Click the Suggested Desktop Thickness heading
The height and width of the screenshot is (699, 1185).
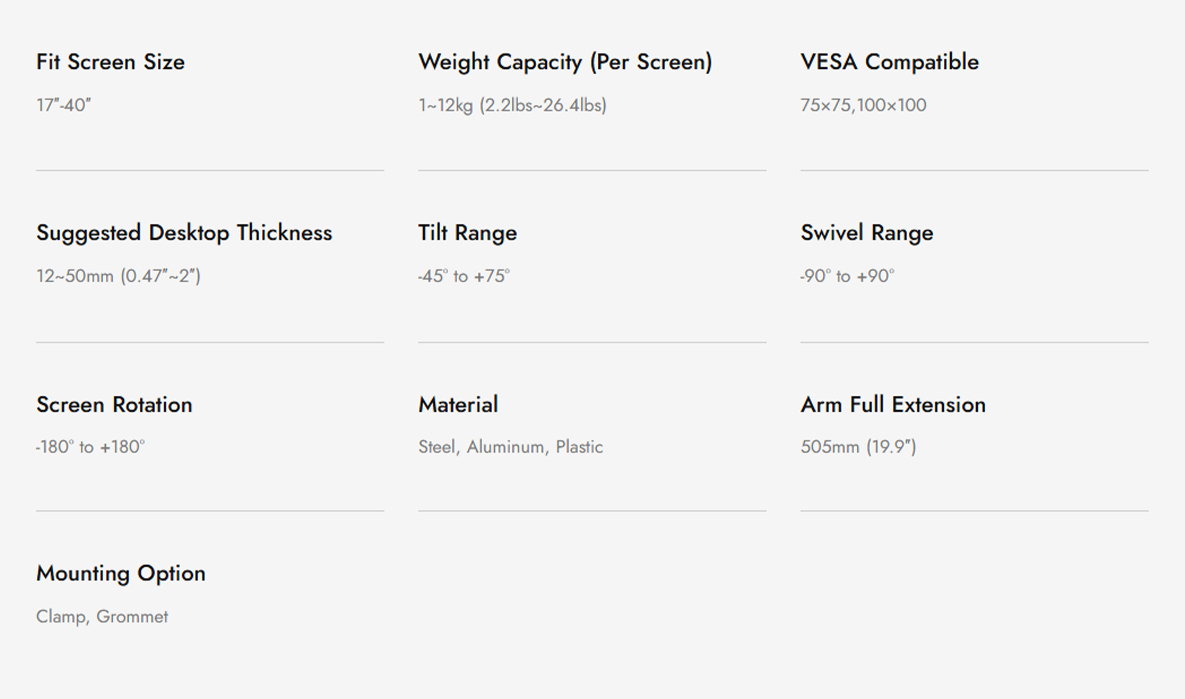(x=184, y=233)
